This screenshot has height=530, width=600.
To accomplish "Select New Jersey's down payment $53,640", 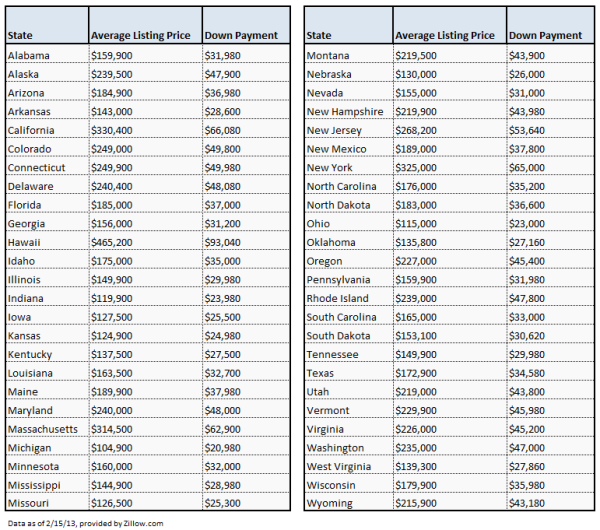I will [530, 130].
